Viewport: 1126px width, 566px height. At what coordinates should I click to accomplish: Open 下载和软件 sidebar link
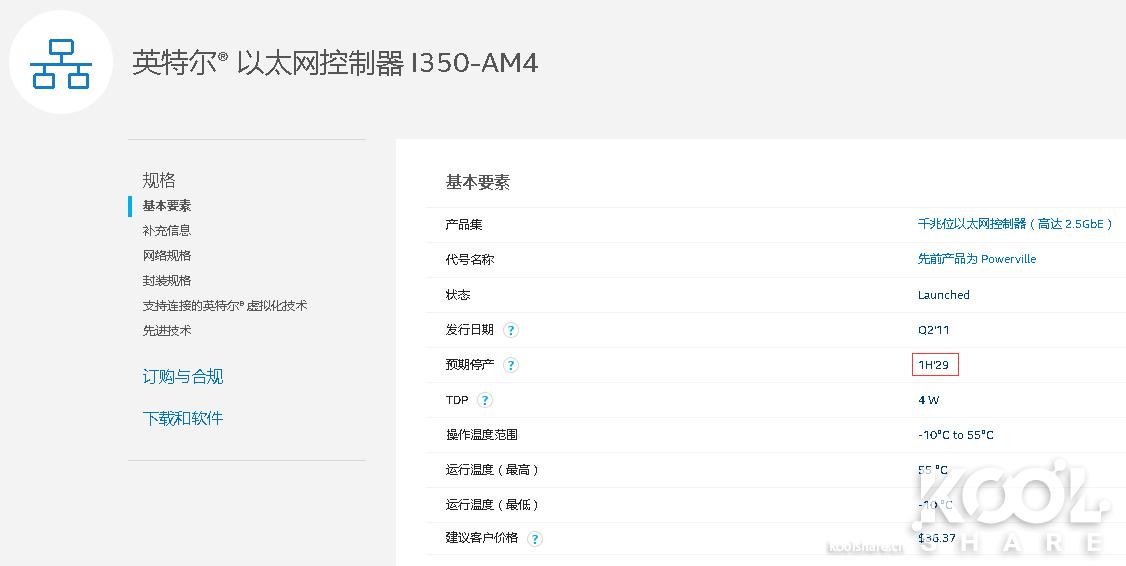coord(182,418)
